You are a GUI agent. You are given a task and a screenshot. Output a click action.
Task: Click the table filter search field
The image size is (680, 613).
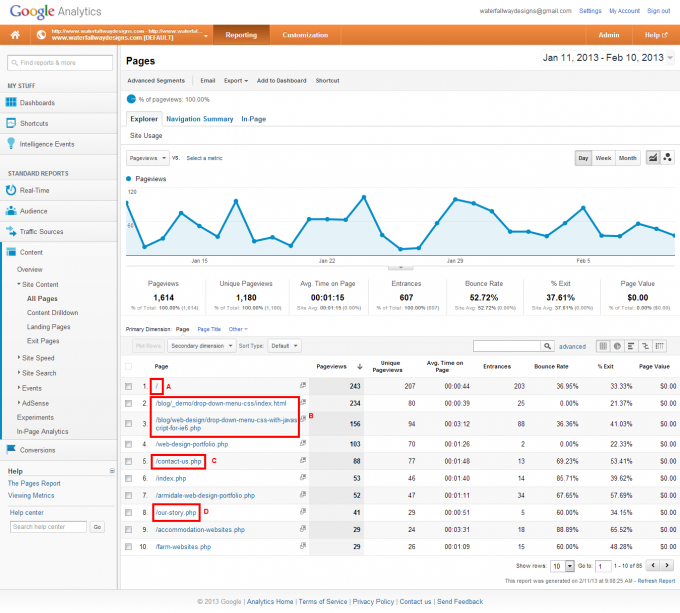click(507, 346)
